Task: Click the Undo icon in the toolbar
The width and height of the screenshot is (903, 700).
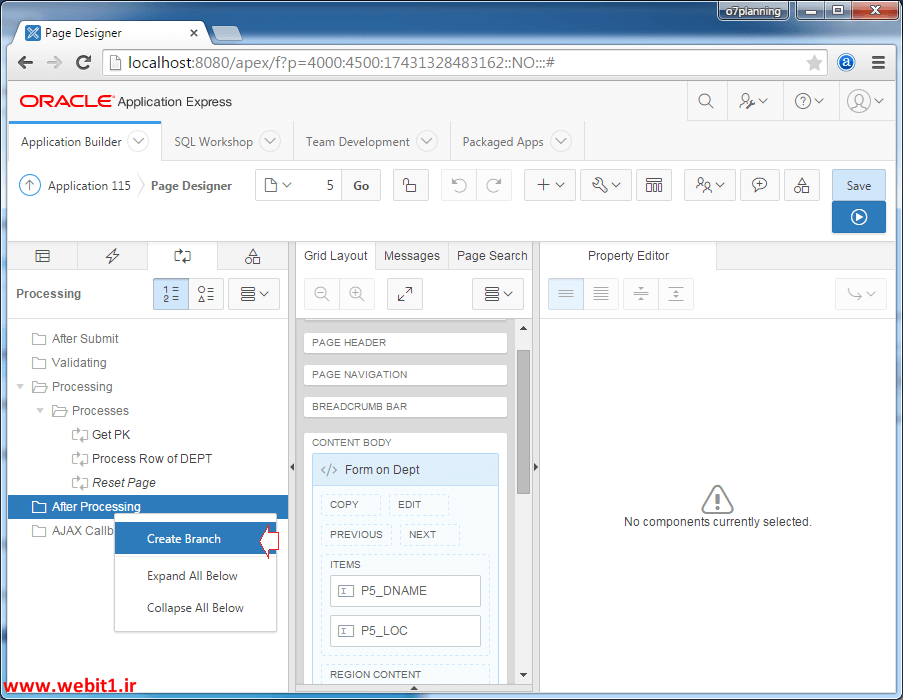Action: (458, 185)
